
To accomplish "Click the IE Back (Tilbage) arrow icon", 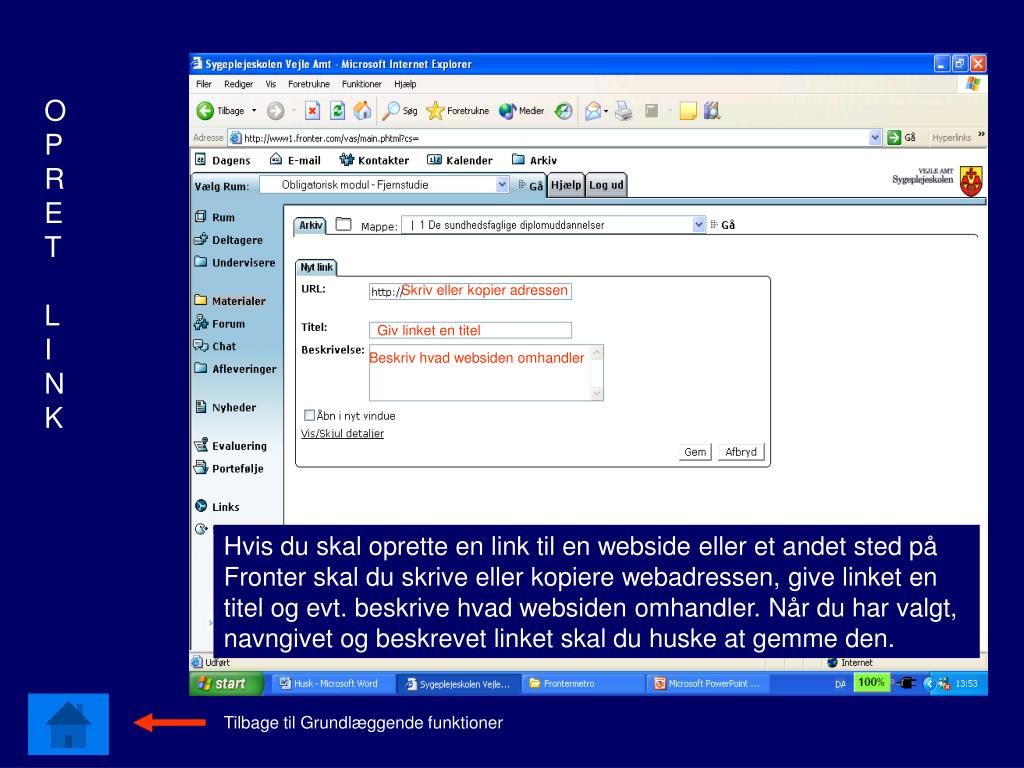I will (205, 111).
